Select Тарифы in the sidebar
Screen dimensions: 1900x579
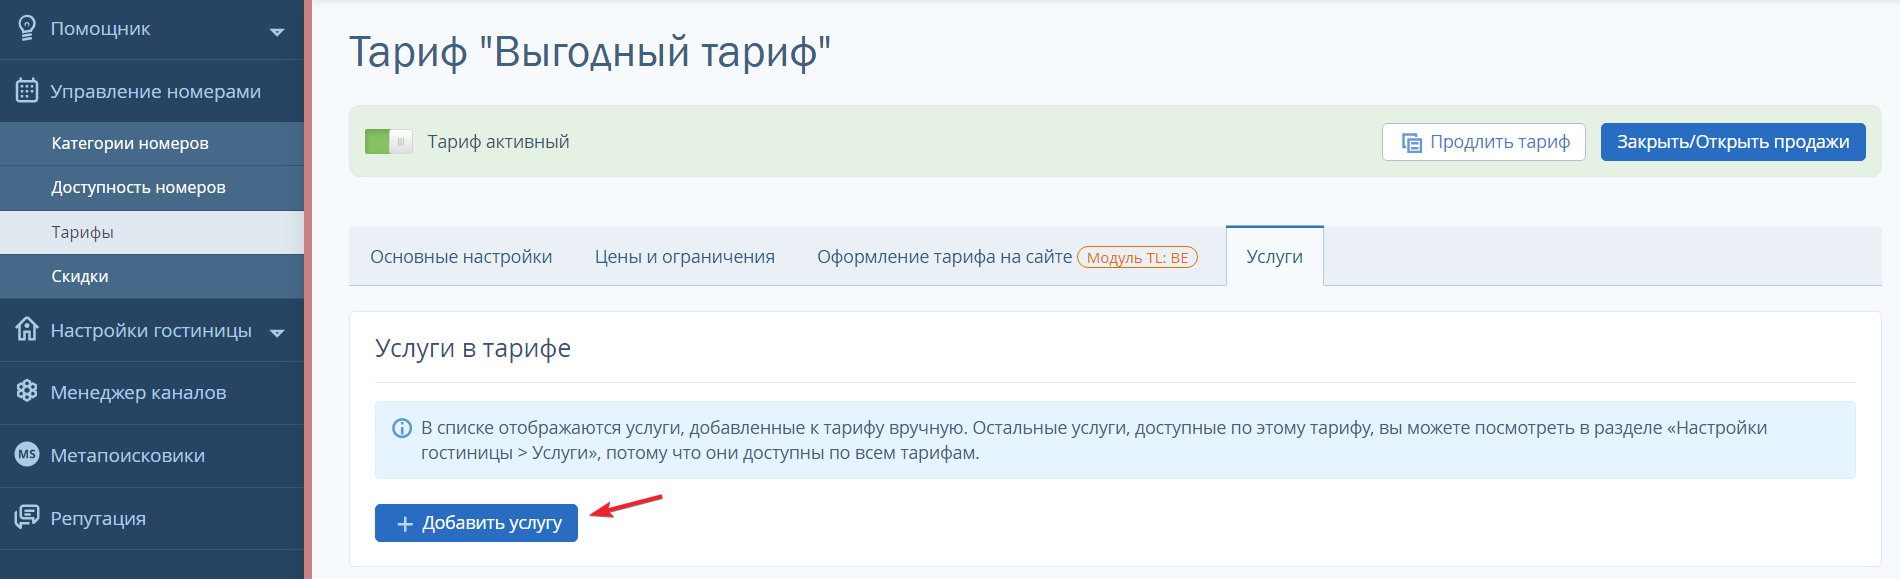(152, 232)
